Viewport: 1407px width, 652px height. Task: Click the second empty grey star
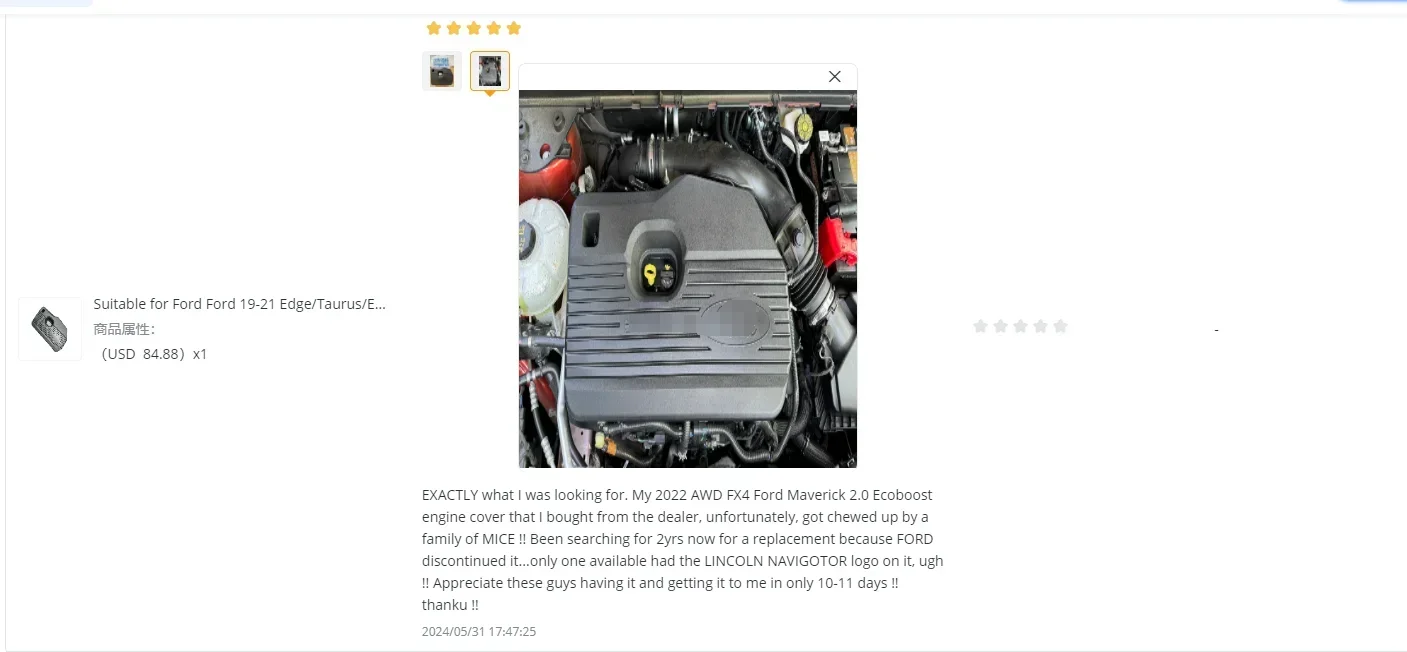(1000, 326)
